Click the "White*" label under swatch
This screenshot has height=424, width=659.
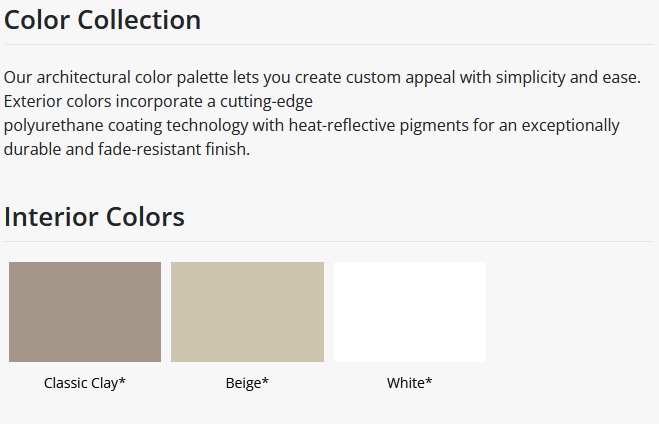[x=410, y=383]
